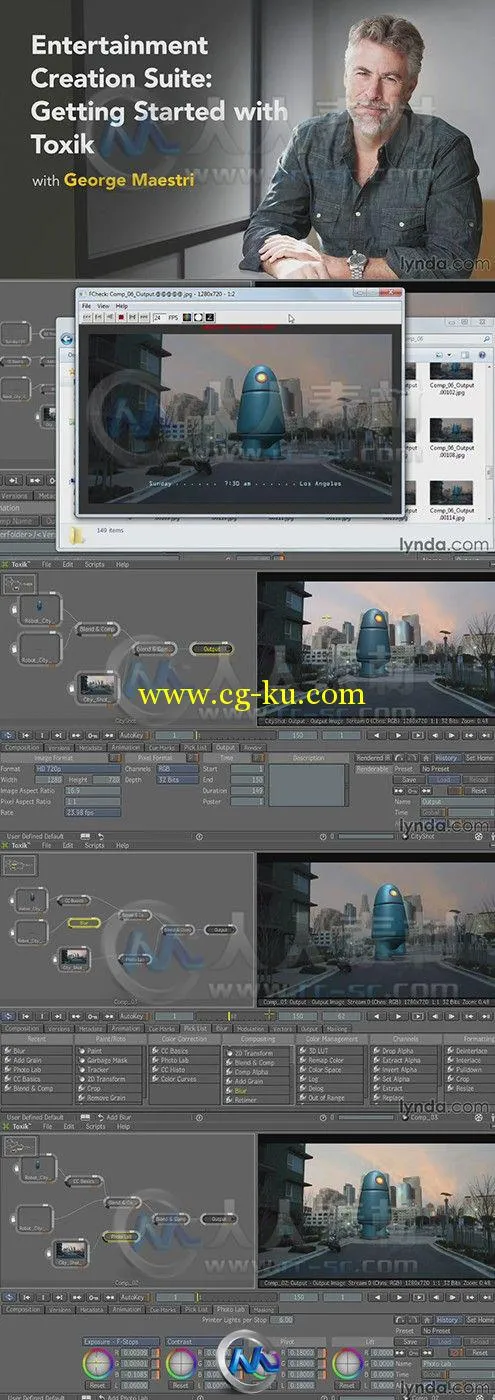This screenshot has height=1400, width=495.
Task: Switch to the Modulation tab
Action: [x=251, y=1028]
